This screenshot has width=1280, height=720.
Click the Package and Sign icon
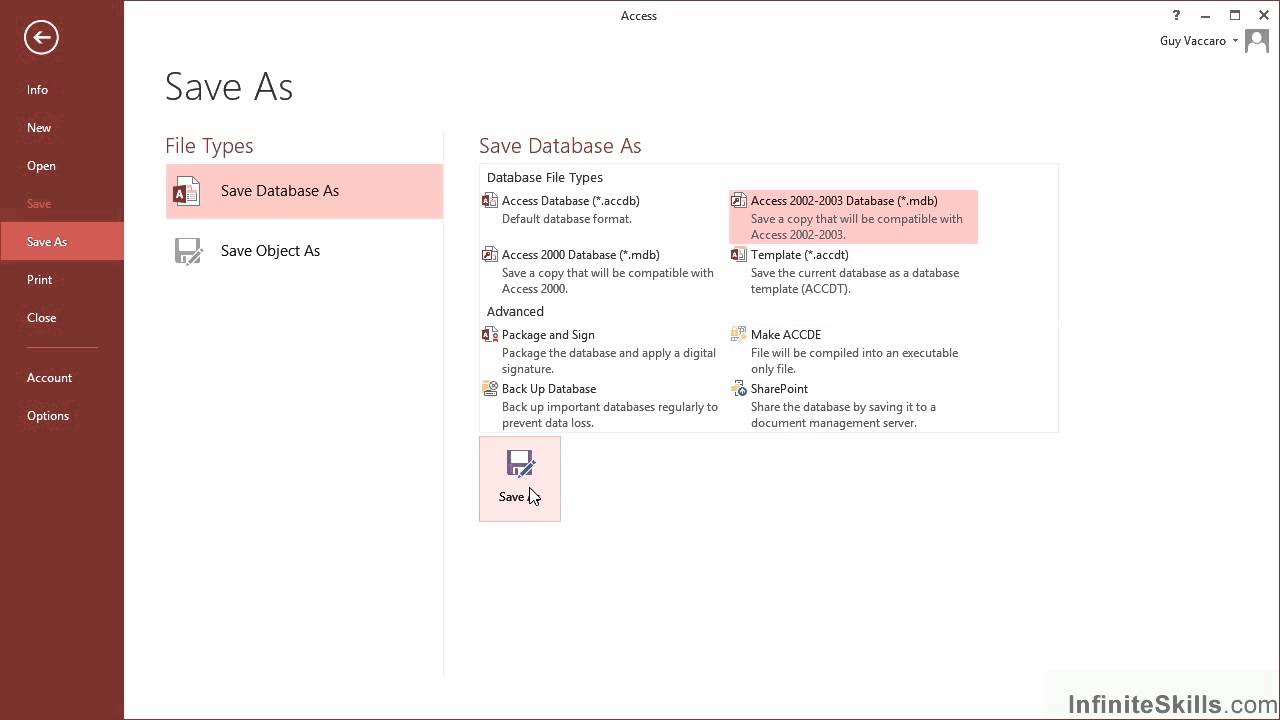tap(490, 335)
